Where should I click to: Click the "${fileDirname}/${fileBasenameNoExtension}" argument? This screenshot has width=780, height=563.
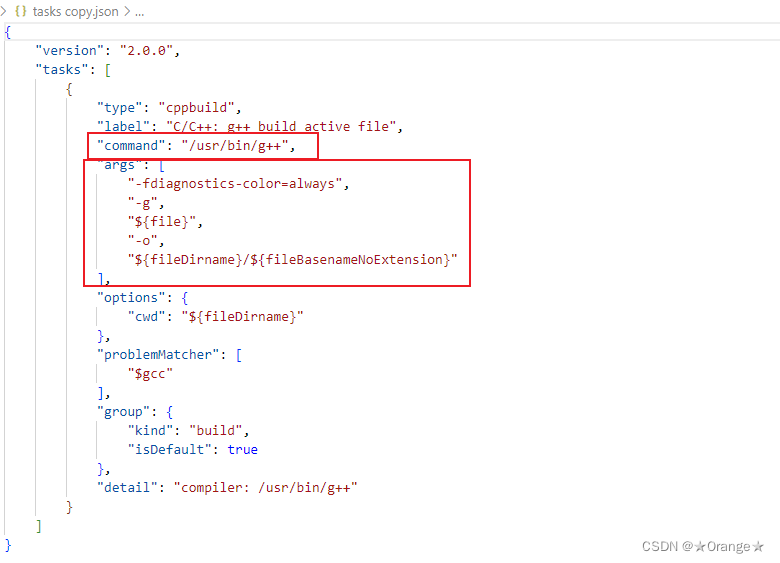click(292, 260)
